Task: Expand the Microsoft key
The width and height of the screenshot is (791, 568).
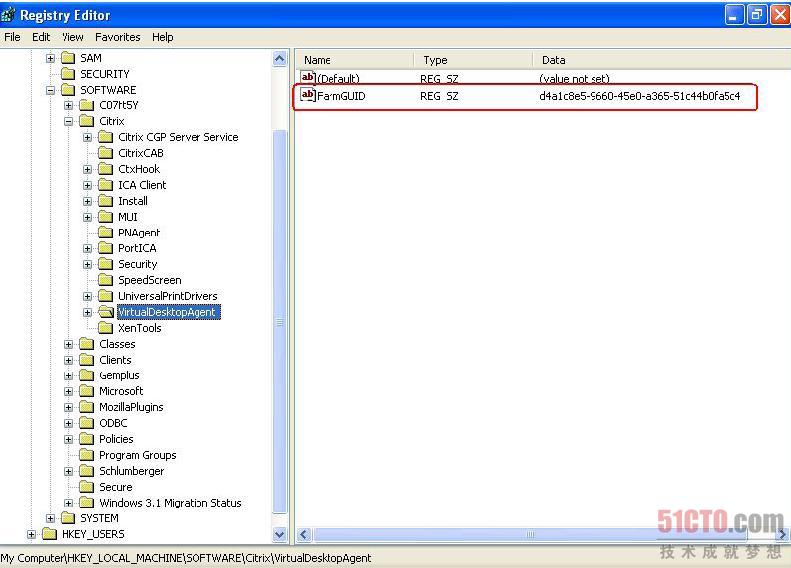Action: pos(69,392)
